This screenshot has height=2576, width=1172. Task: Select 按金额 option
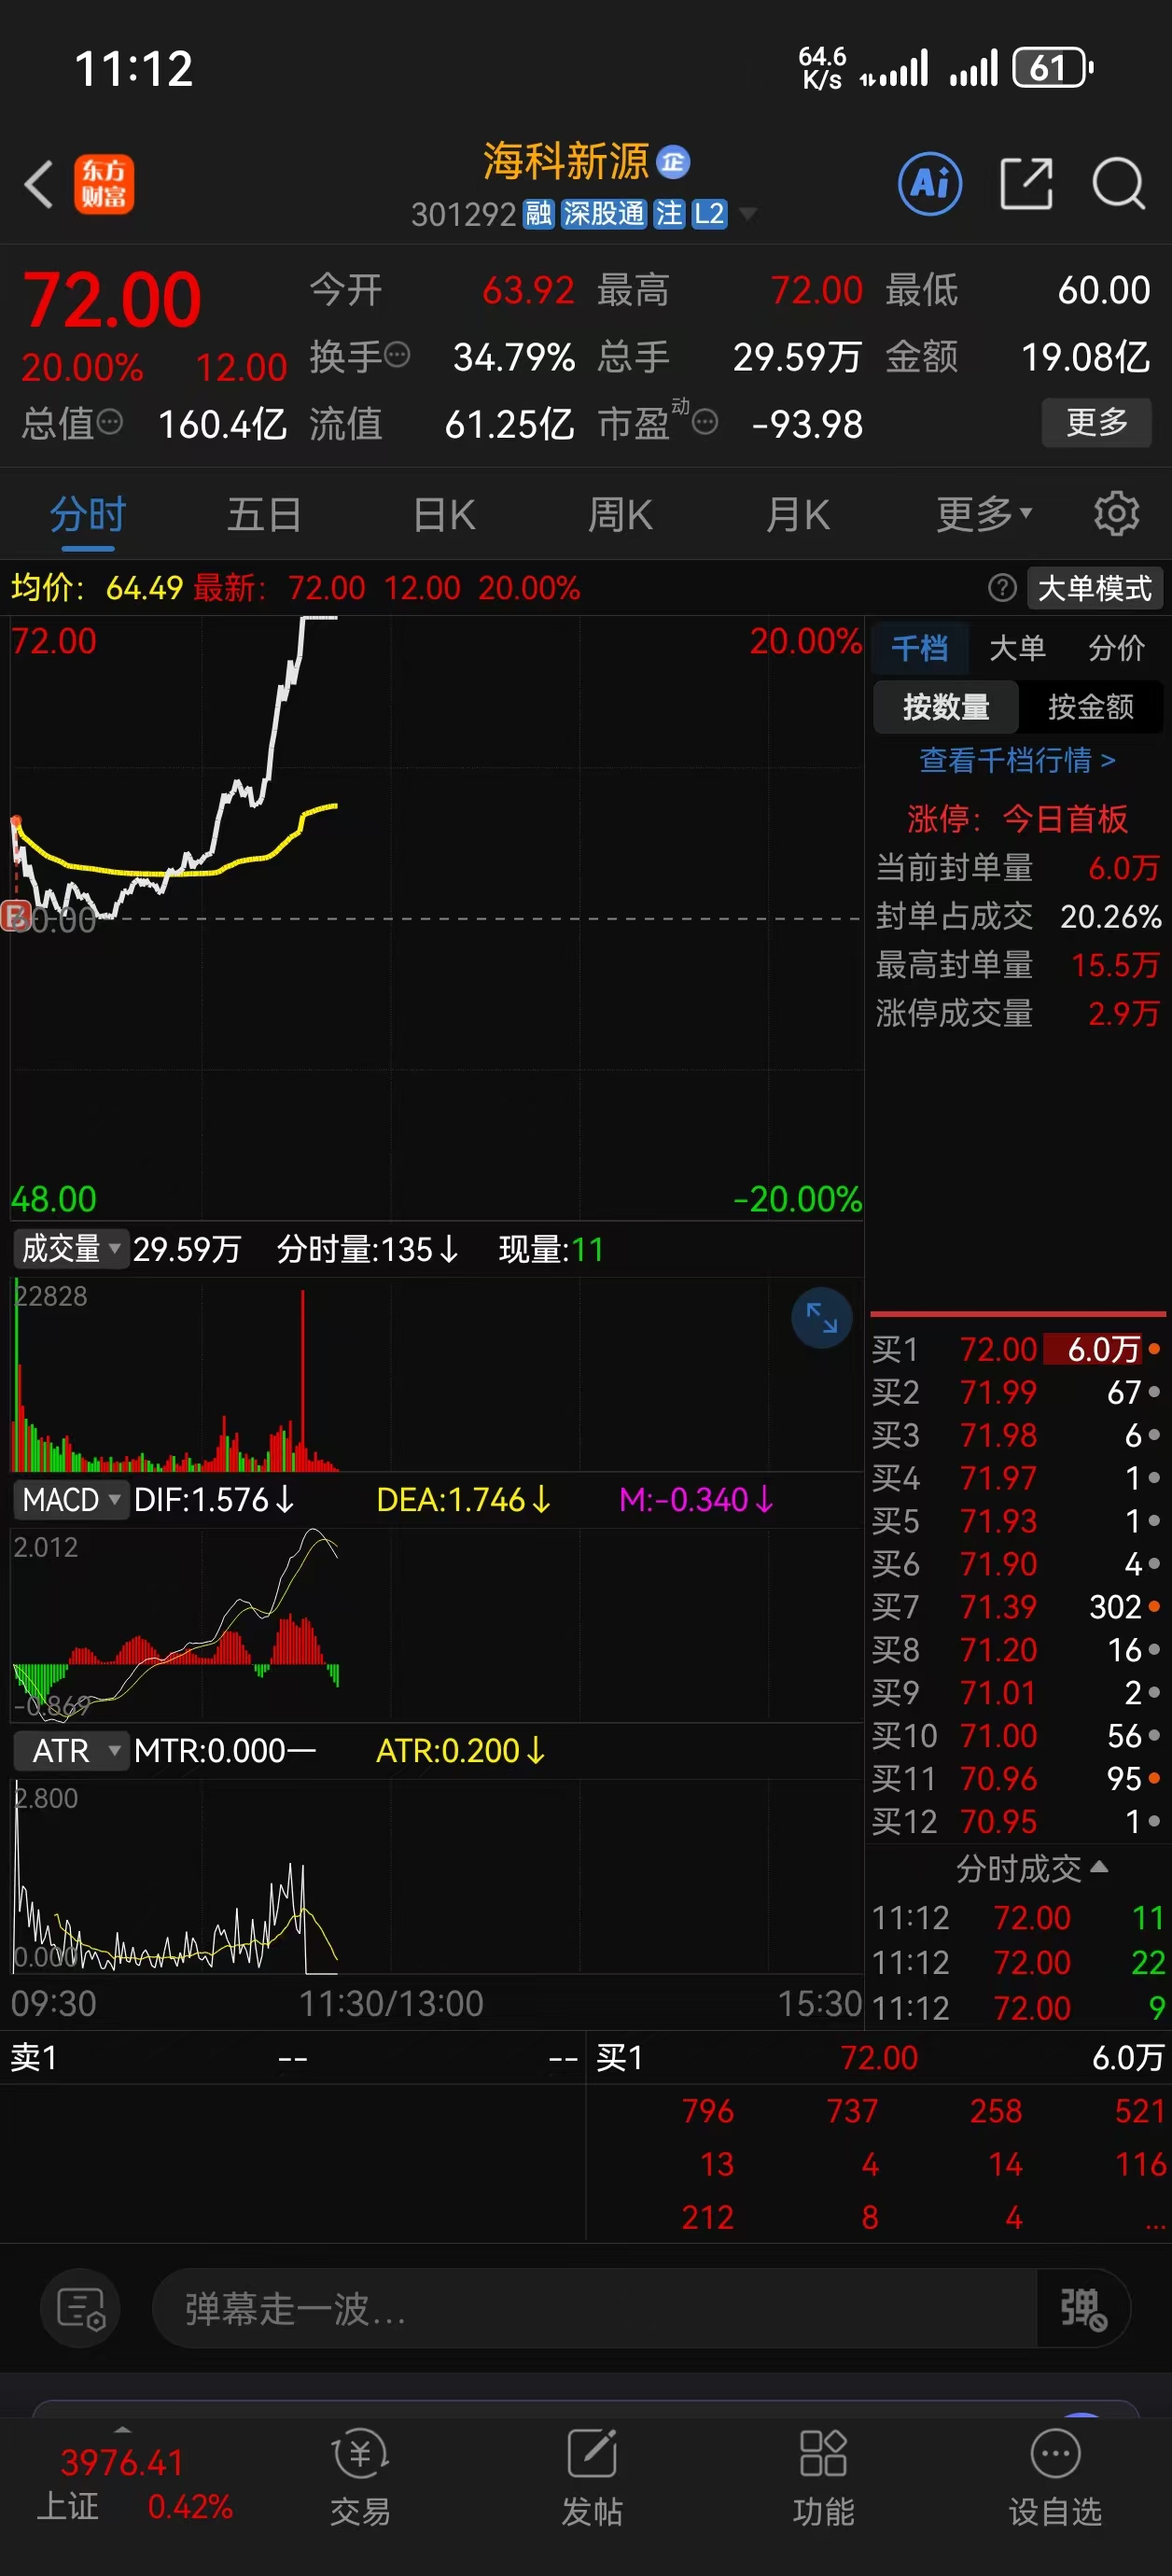pyautogui.click(x=1090, y=707)
